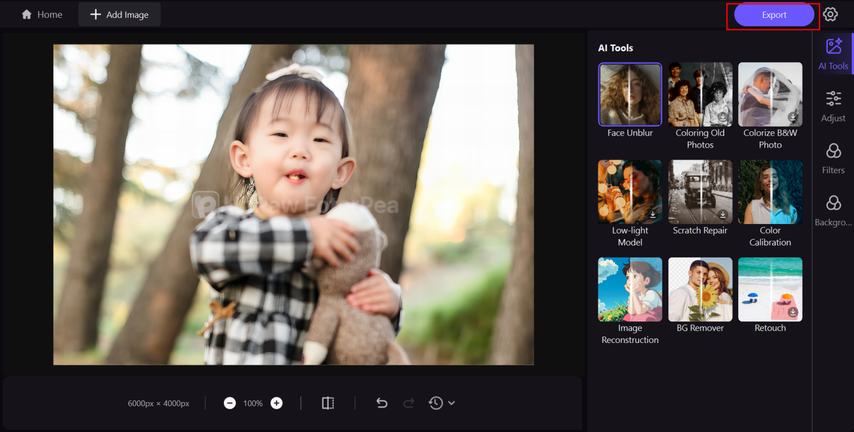Click the Add Image button
Viewport: 854px width, 432px height.
pos(120,15)
